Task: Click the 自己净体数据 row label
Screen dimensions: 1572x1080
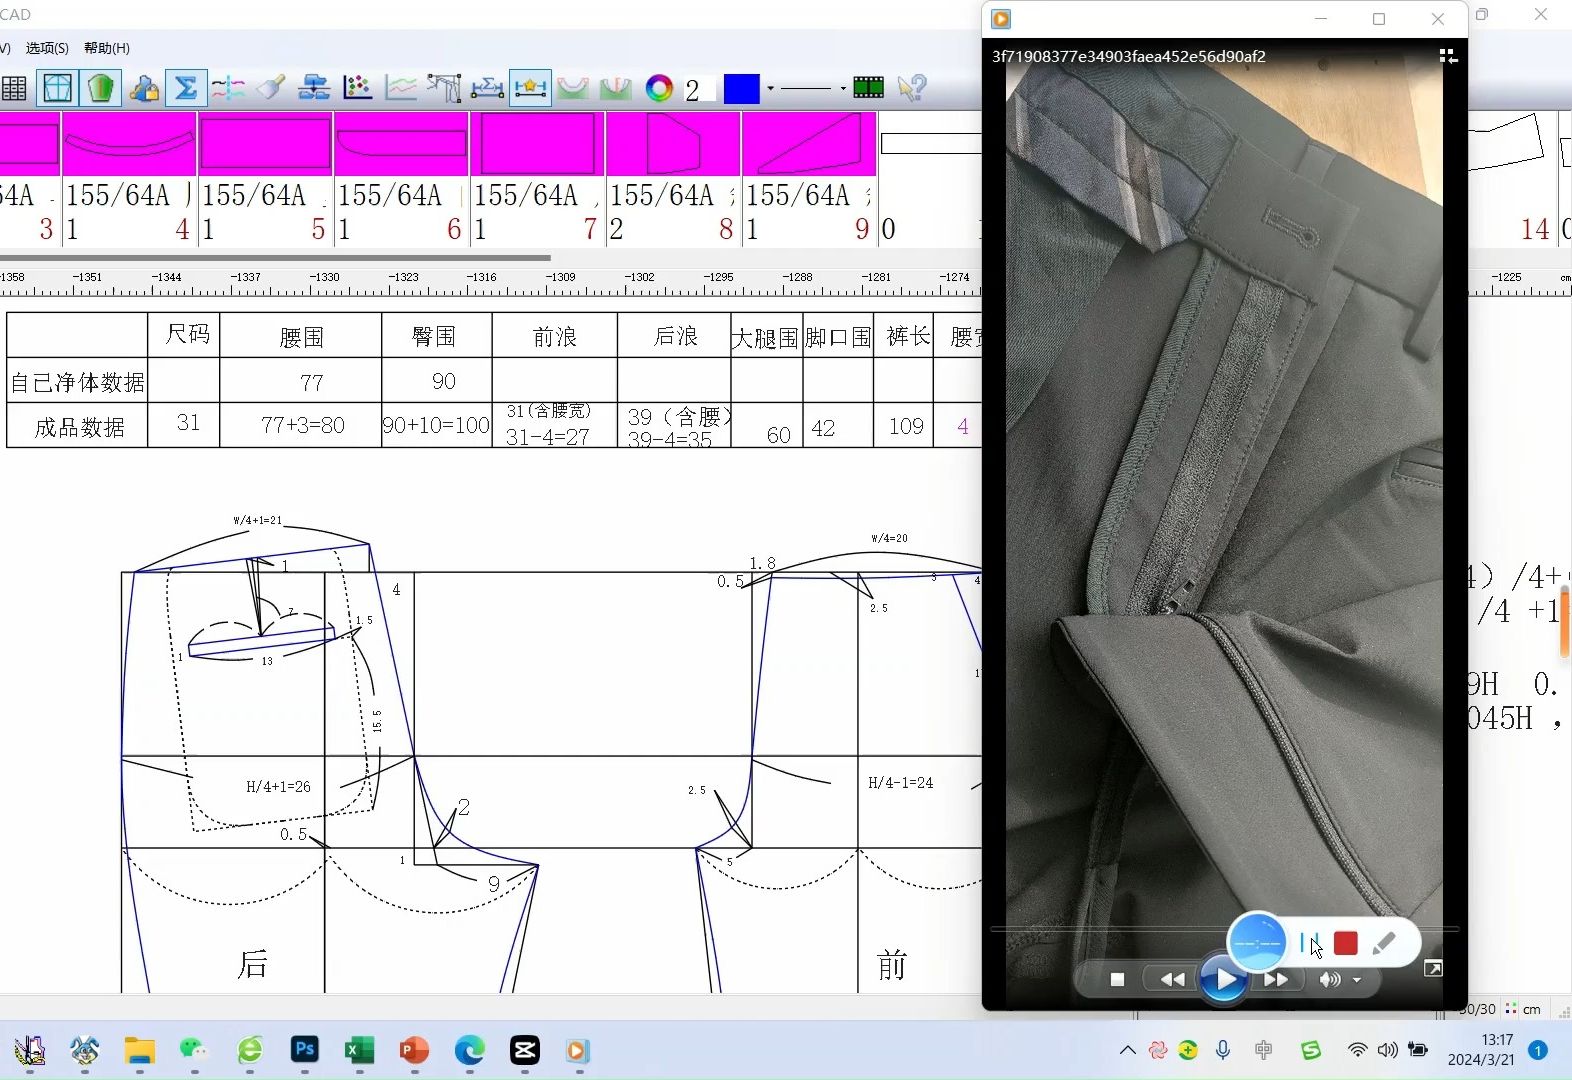Action: tap(77, 382)
